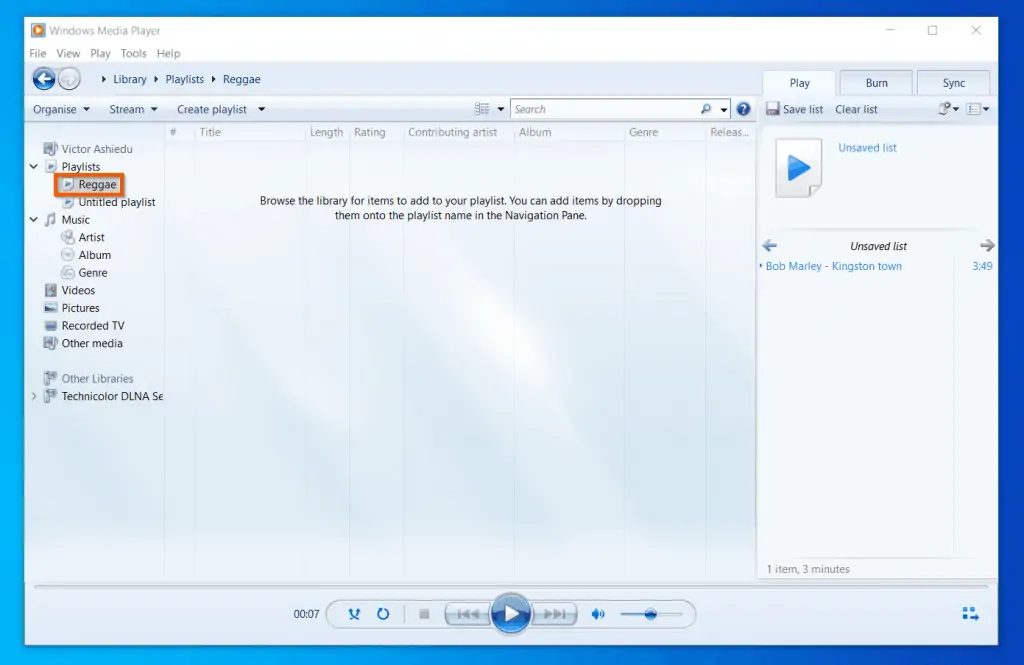This screenshot has width=1024, height=665.
Task: Mute the audio volume
Action: point(597,614)
